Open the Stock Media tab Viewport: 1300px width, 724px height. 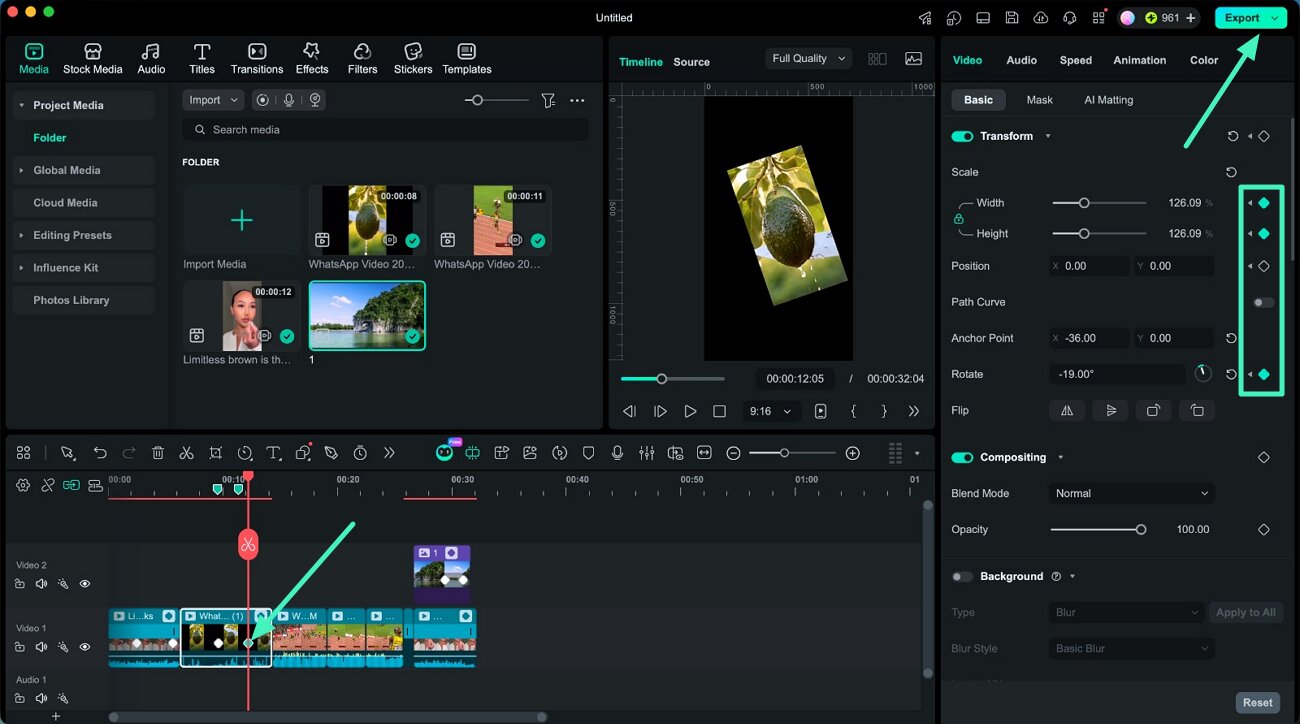(x=92, y=59)
